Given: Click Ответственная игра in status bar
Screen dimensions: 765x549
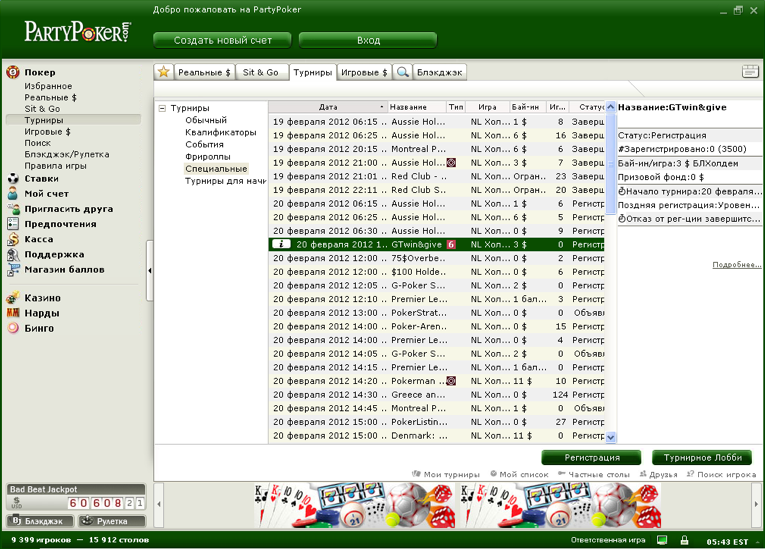Looking at the screenshot, I should [x=608, y=540].
